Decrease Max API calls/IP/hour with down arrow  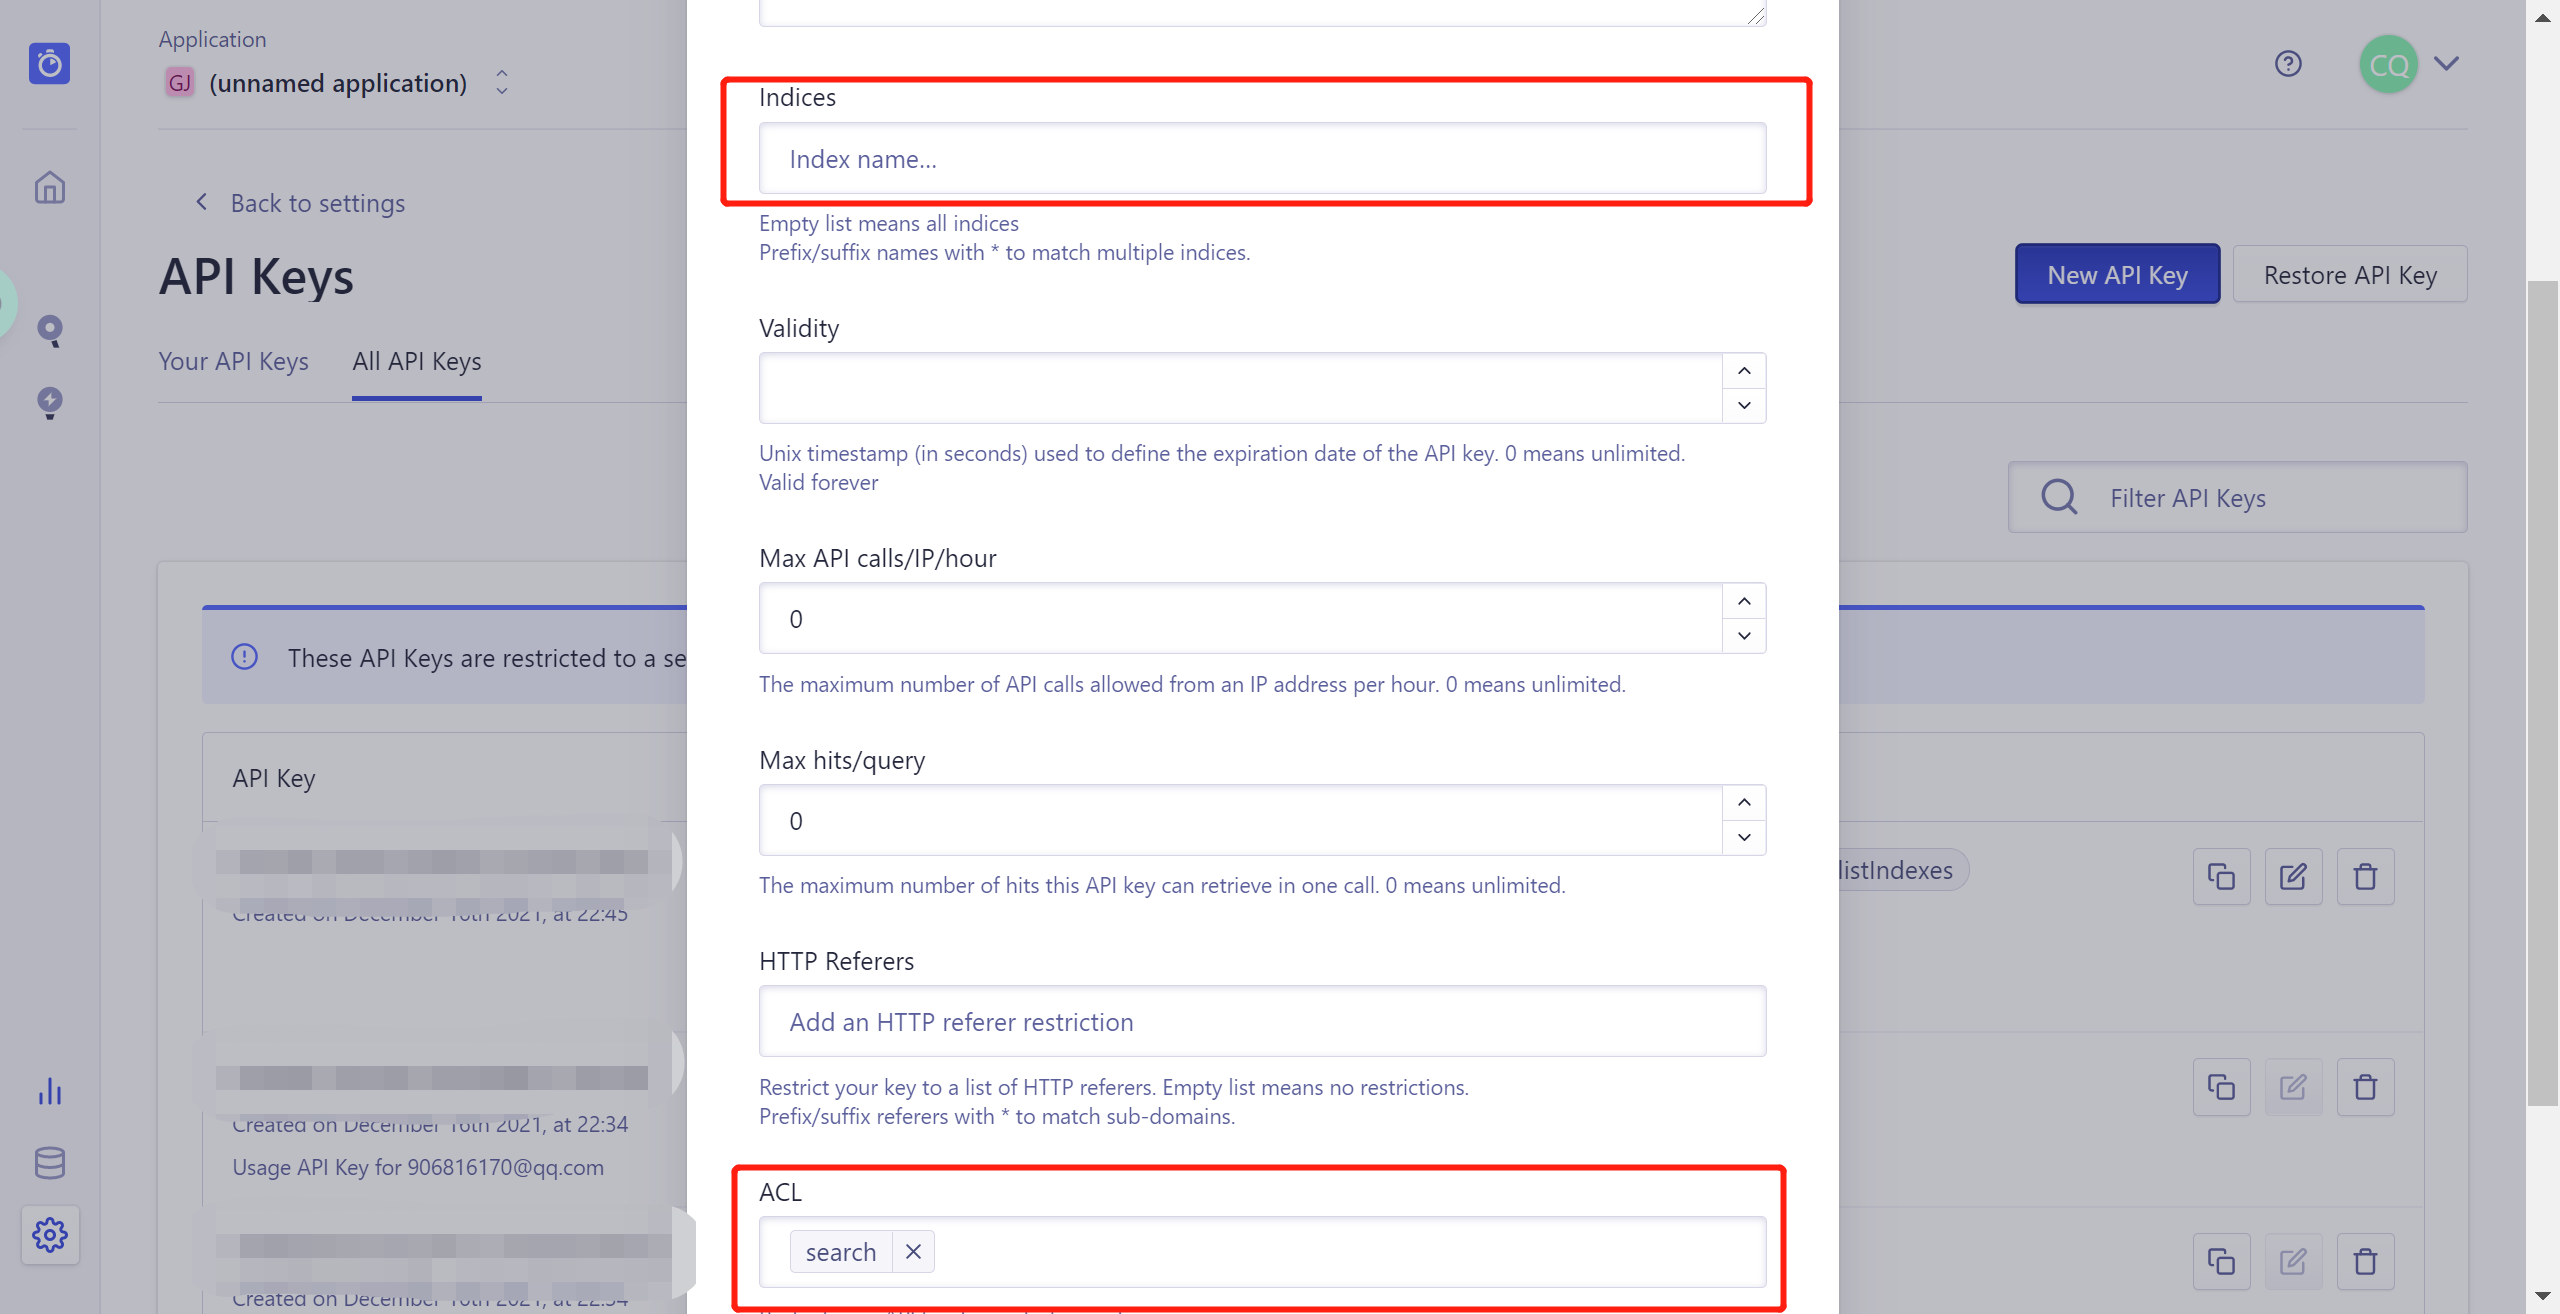(1744, 636)
